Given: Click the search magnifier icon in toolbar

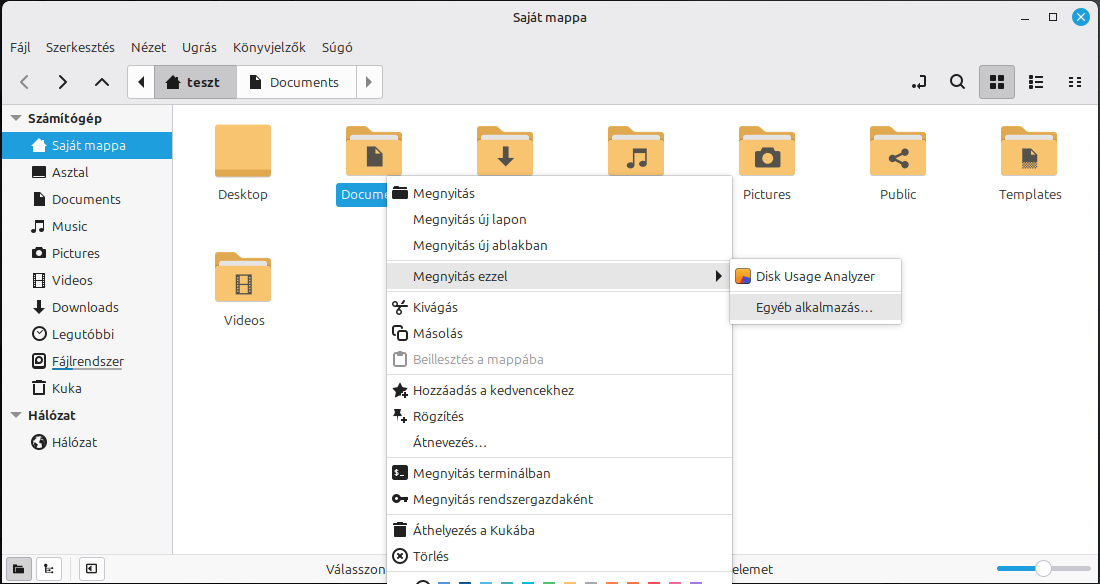Looking at the screenshot, I should click(x=957, y=82).
